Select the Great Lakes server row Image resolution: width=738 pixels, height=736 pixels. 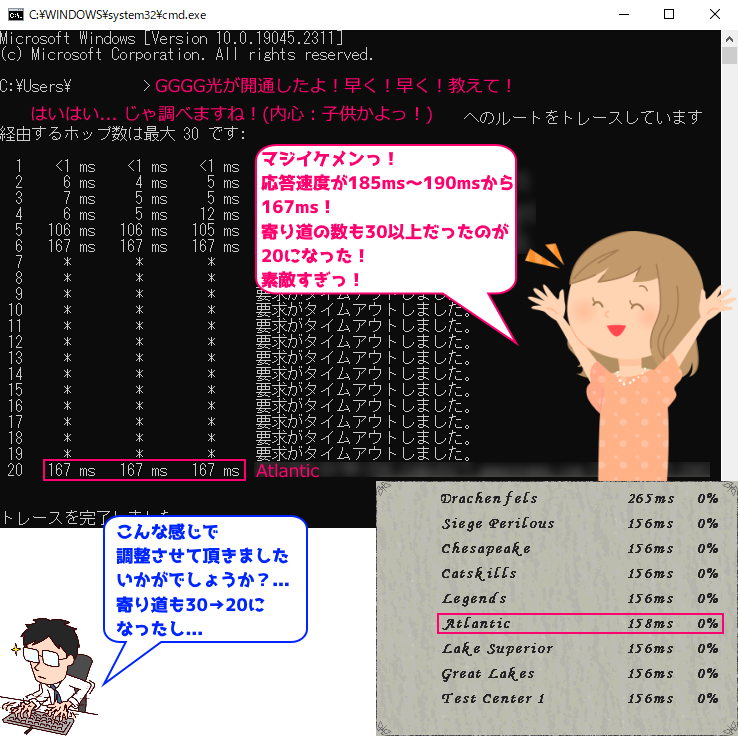[579, 673]
